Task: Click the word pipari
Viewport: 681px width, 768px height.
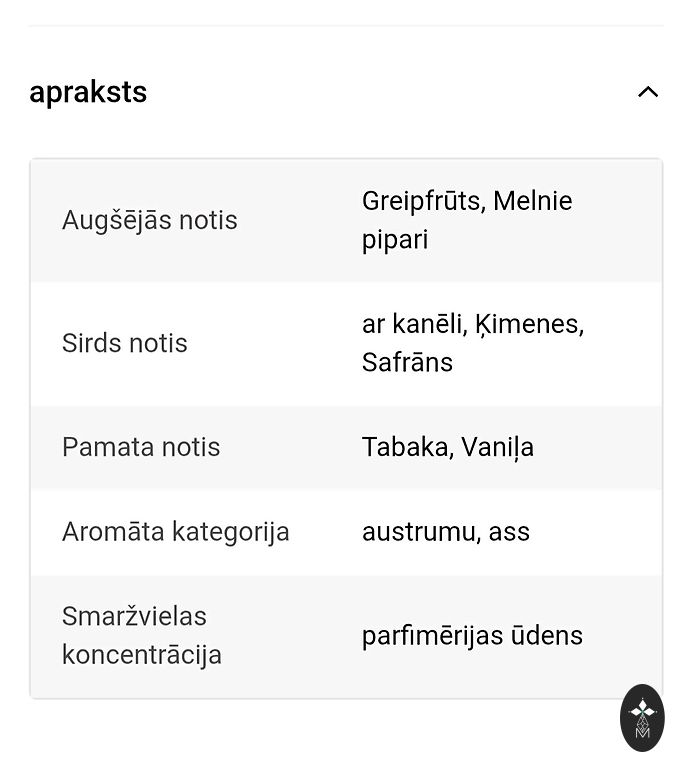Action: (x=395, y=240)
